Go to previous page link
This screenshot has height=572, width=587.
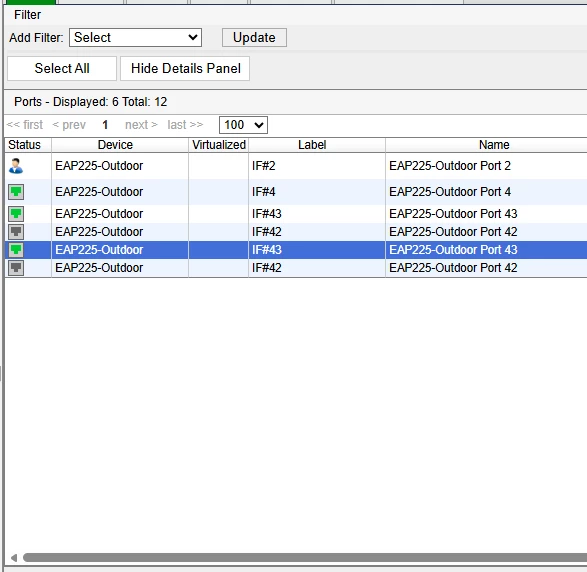[x=69, y=125]
